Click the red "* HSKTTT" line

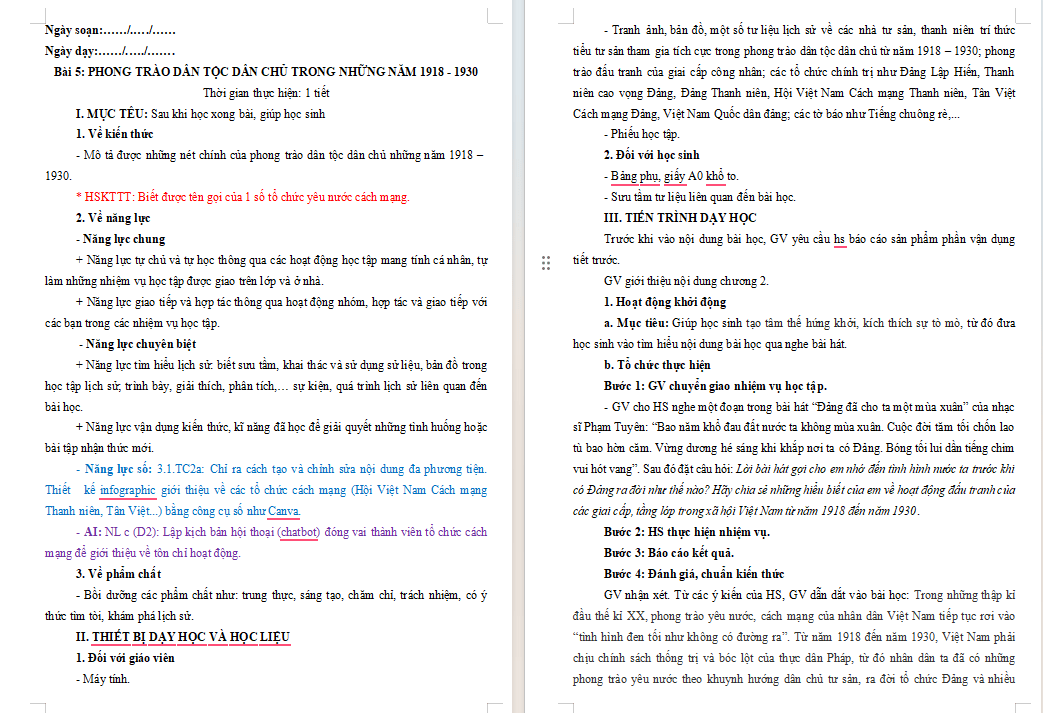[x=243, y=197]
